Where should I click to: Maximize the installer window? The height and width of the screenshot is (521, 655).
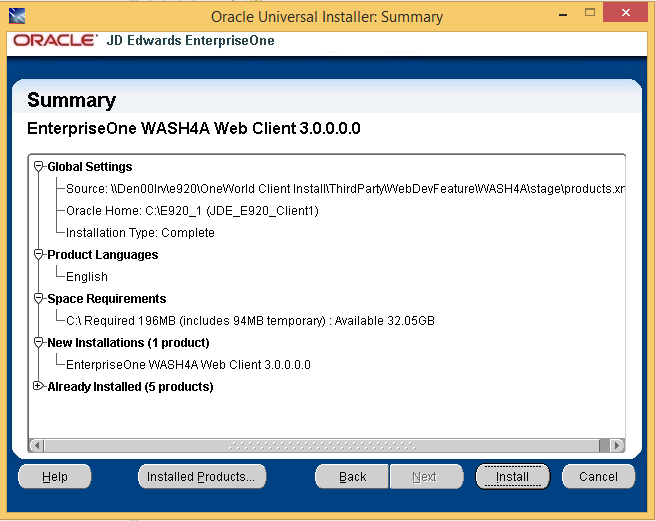tap(590, 13)
